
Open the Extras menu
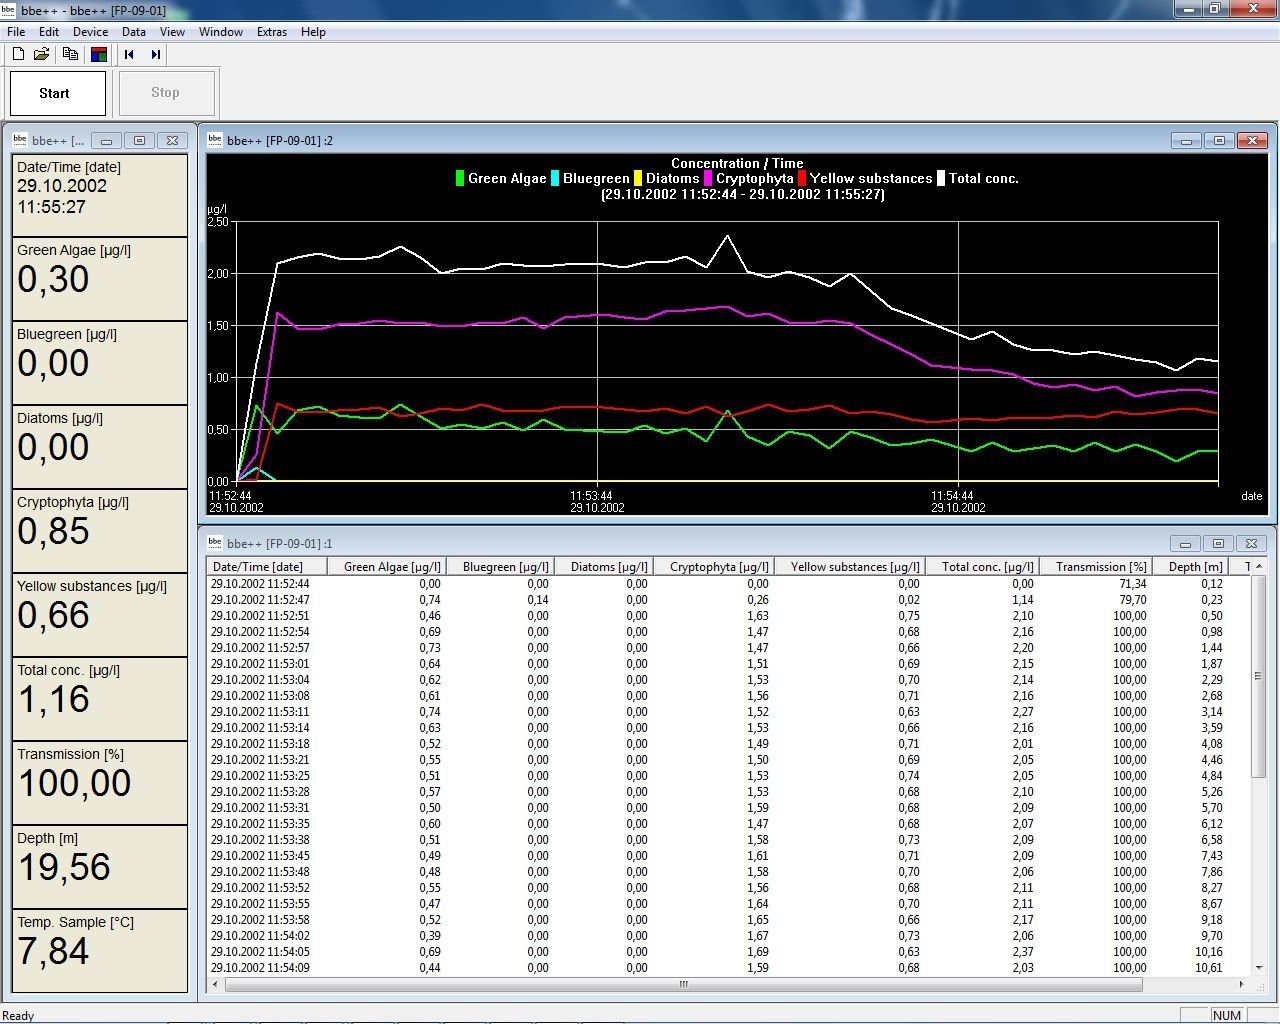(271, 32)
